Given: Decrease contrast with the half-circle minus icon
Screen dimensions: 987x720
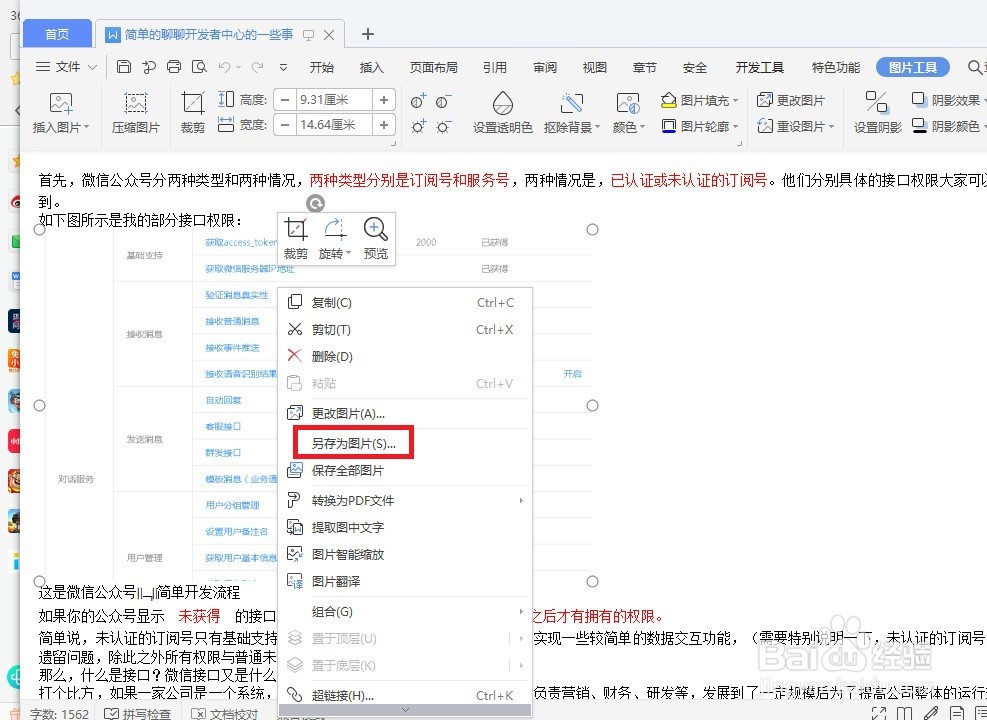Looking at the screenshot, I should tap(443, 101).
